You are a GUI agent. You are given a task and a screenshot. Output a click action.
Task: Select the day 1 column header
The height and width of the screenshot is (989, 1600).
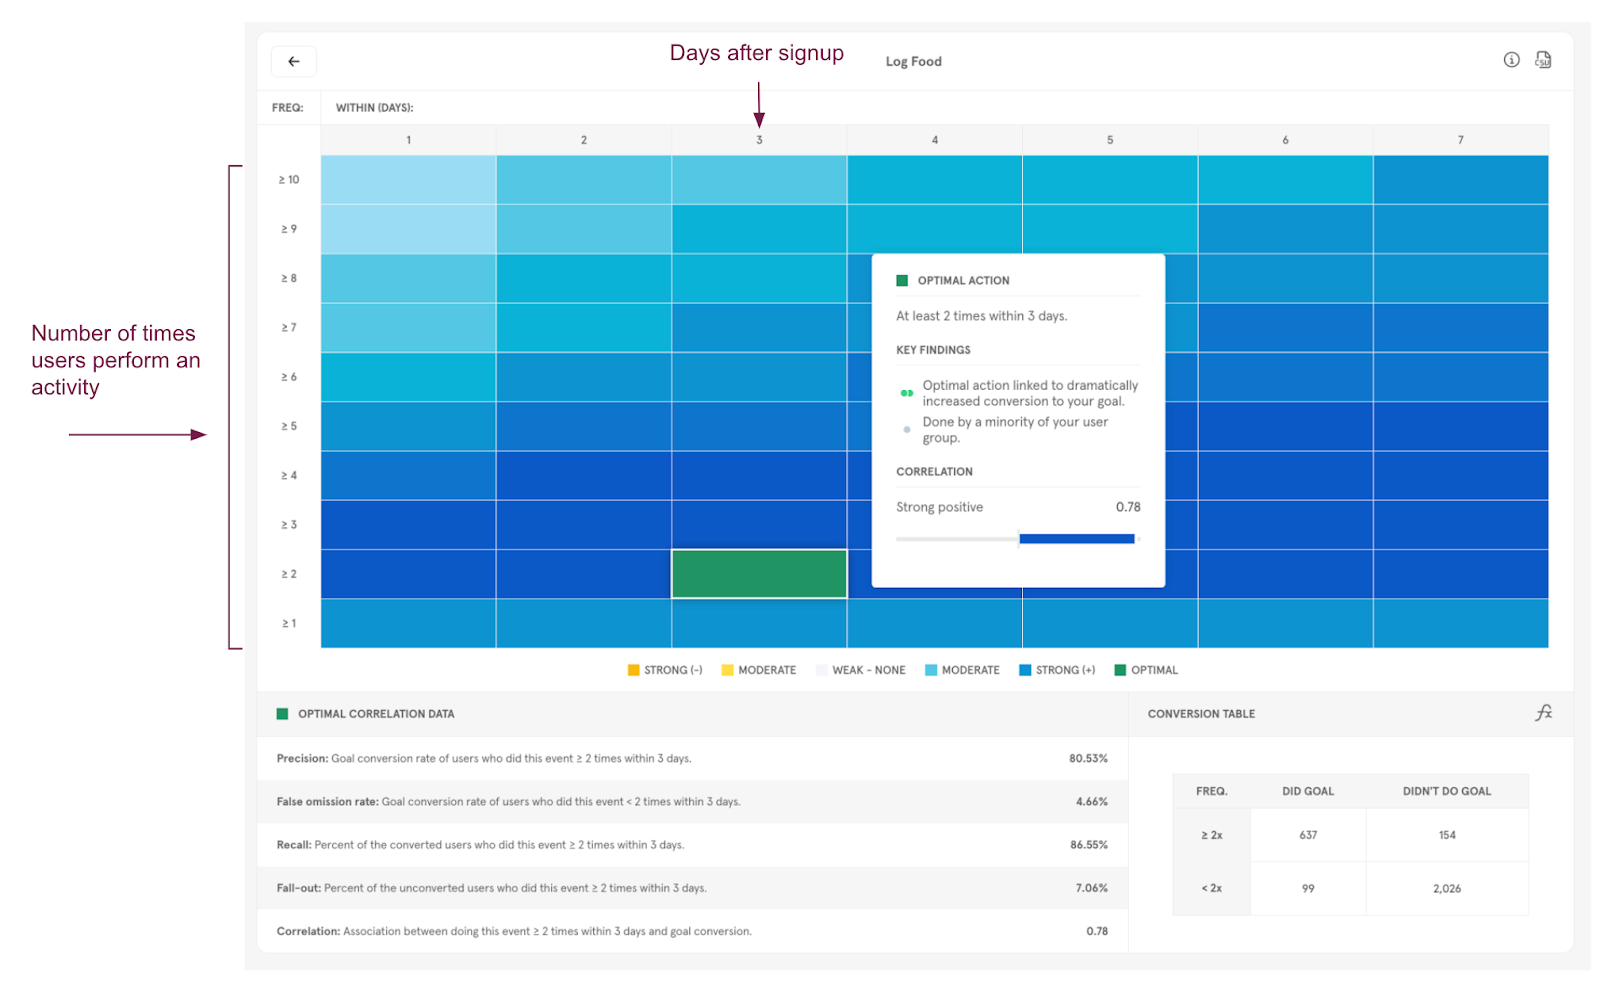[x=408, y=140]
